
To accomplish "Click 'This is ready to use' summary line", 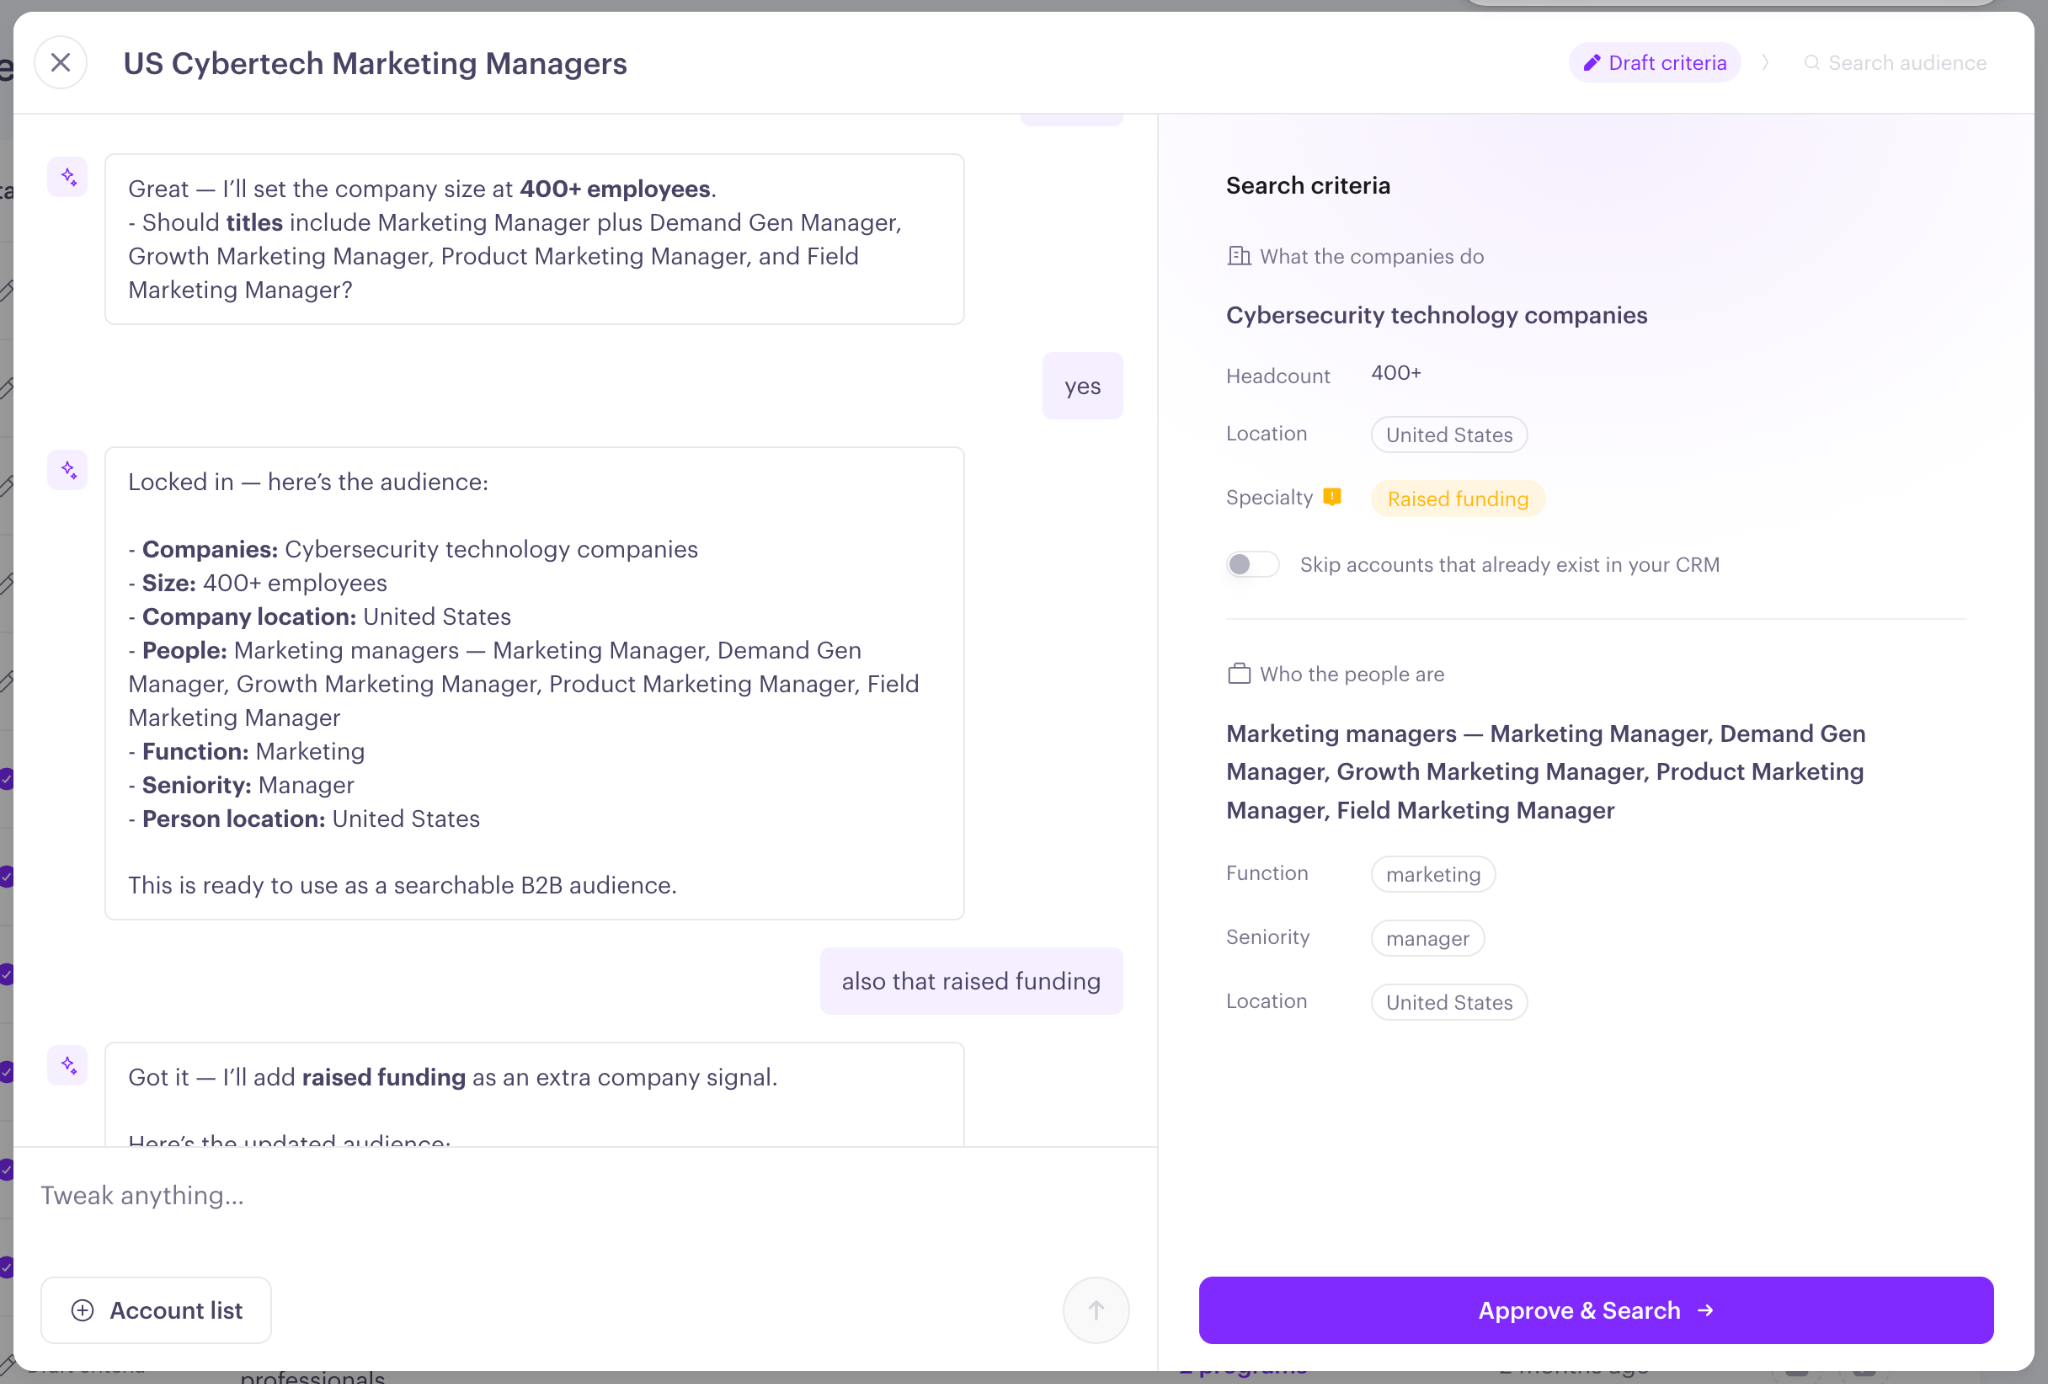I will click(x=402, y=885).
